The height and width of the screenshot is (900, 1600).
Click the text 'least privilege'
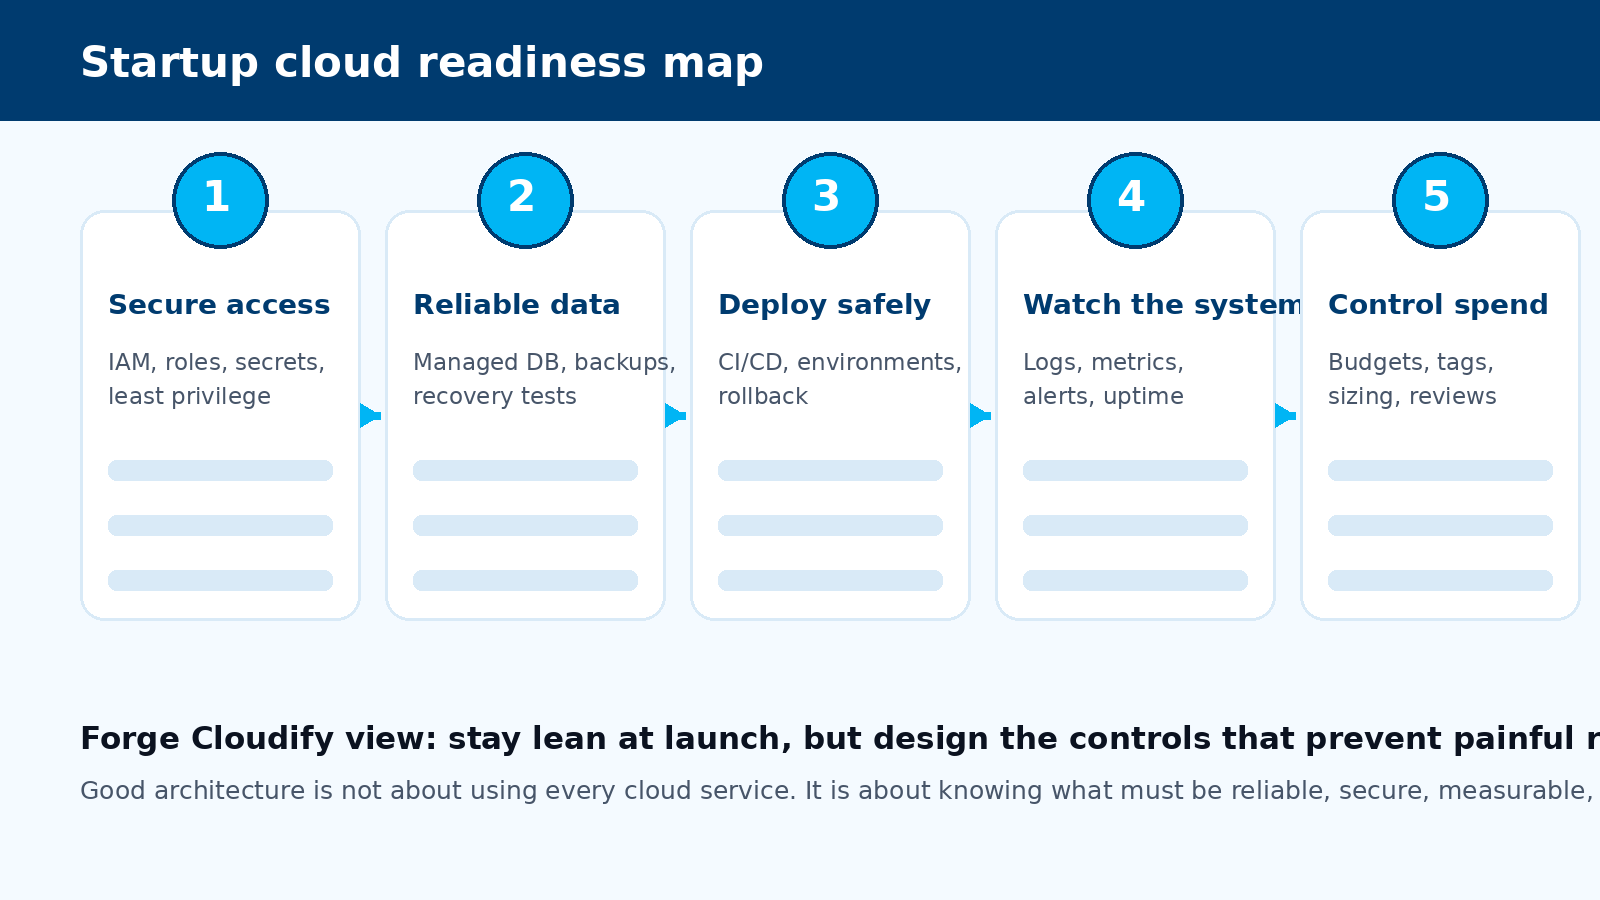pos(189,396)
